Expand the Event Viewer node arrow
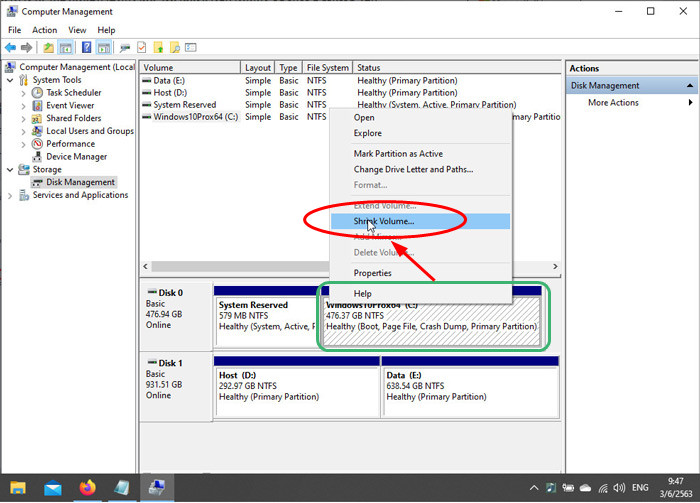This screenshot has height=503, width=700. pyautogui.click(x=23, y=106)
